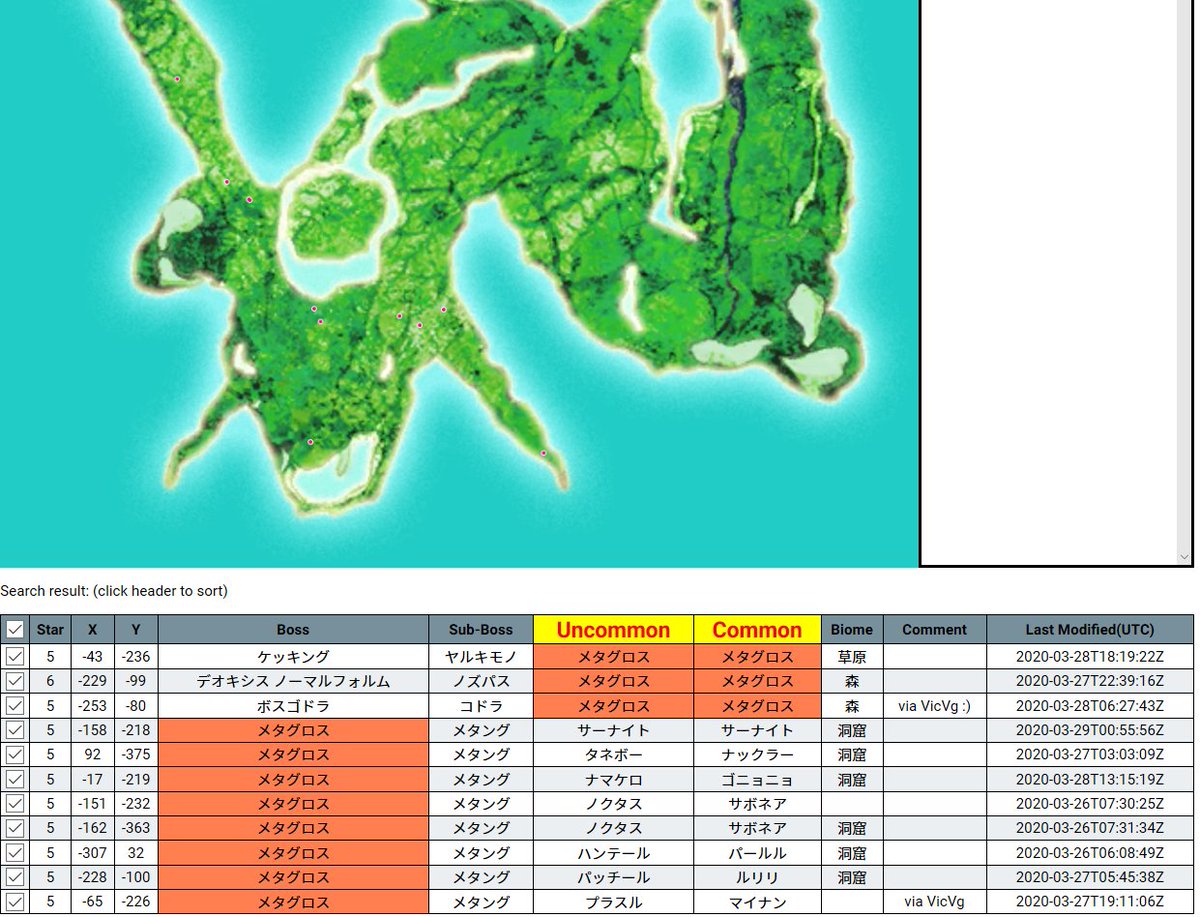The height and width of the screenshot is (917, 1200).
Task: Uncheck the row for ケッキング boss
Action: (x=15, y=657)
